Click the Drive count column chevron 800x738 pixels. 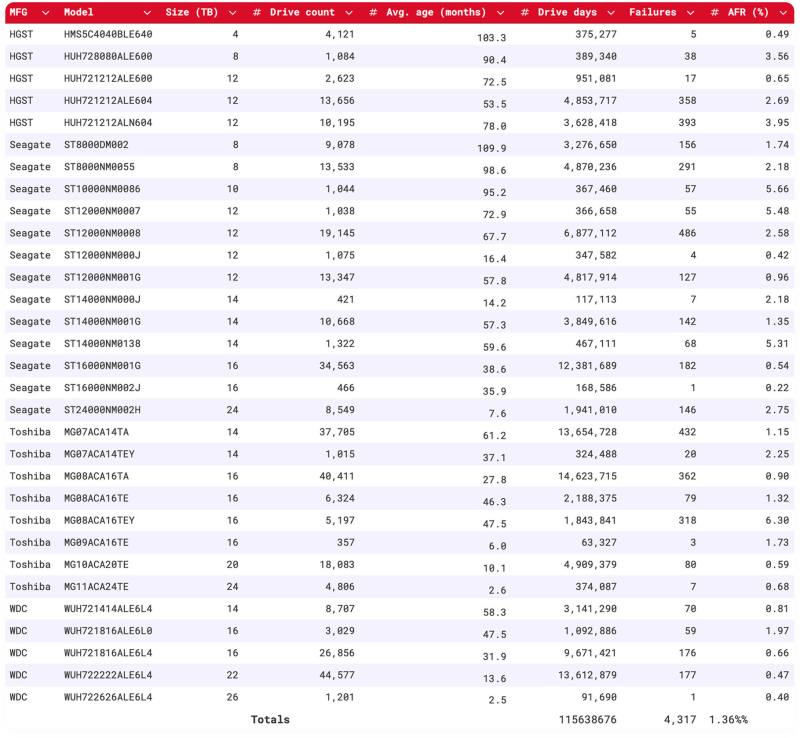pos(349,13)
